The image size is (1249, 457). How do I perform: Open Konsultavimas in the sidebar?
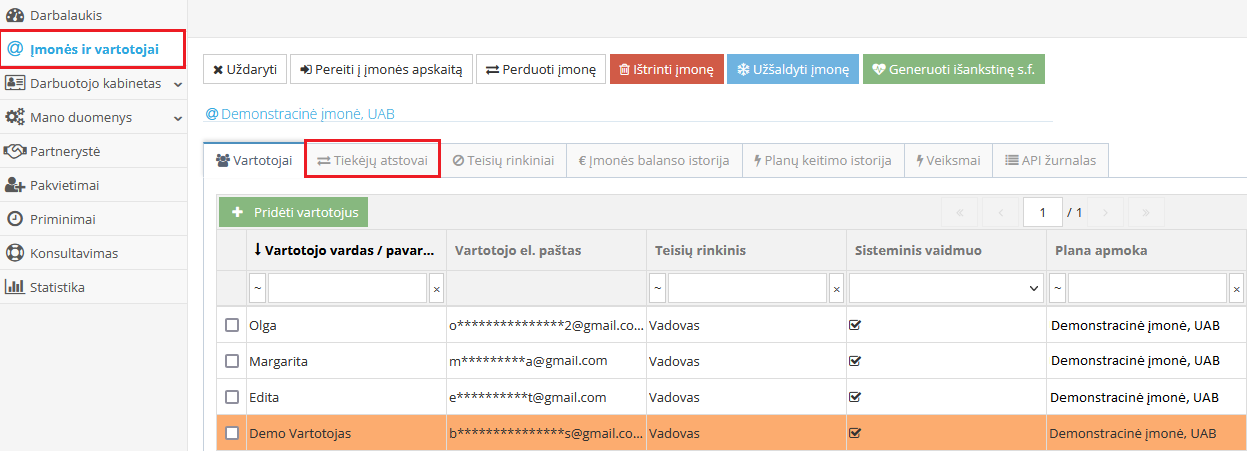[73, 253]
